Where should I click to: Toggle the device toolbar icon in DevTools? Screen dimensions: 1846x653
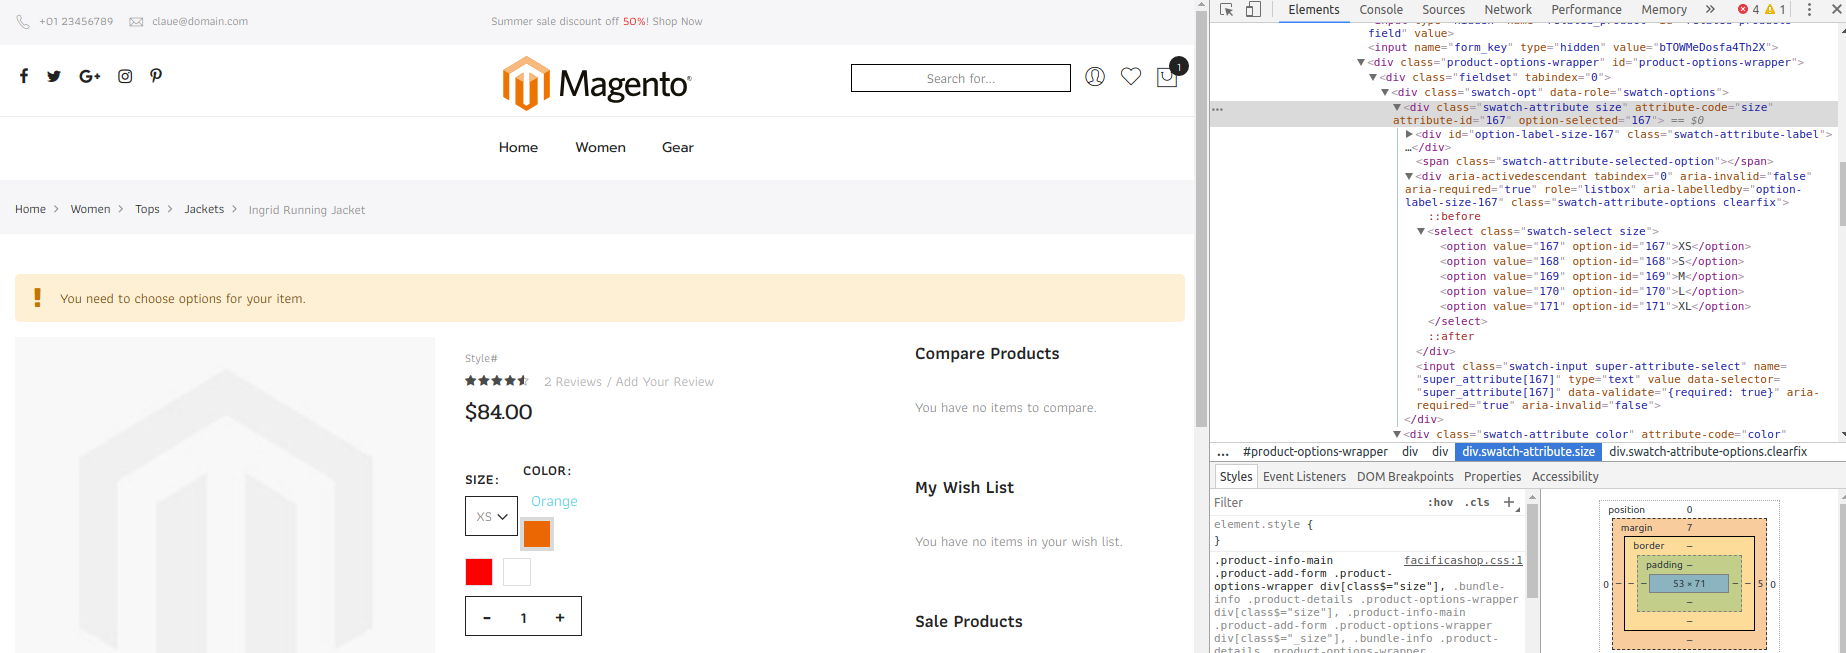pos(1253,10)
